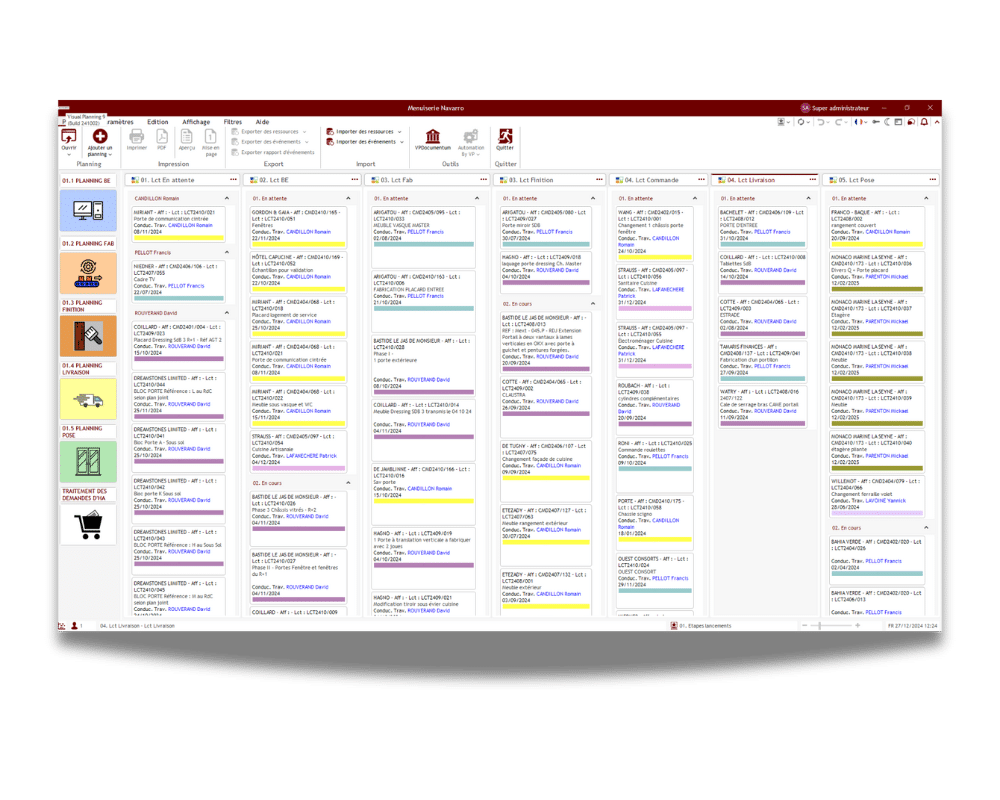Click the Imprimer printer icon
Viewport: 1000px width, 800px height.
tap(136, 137)
